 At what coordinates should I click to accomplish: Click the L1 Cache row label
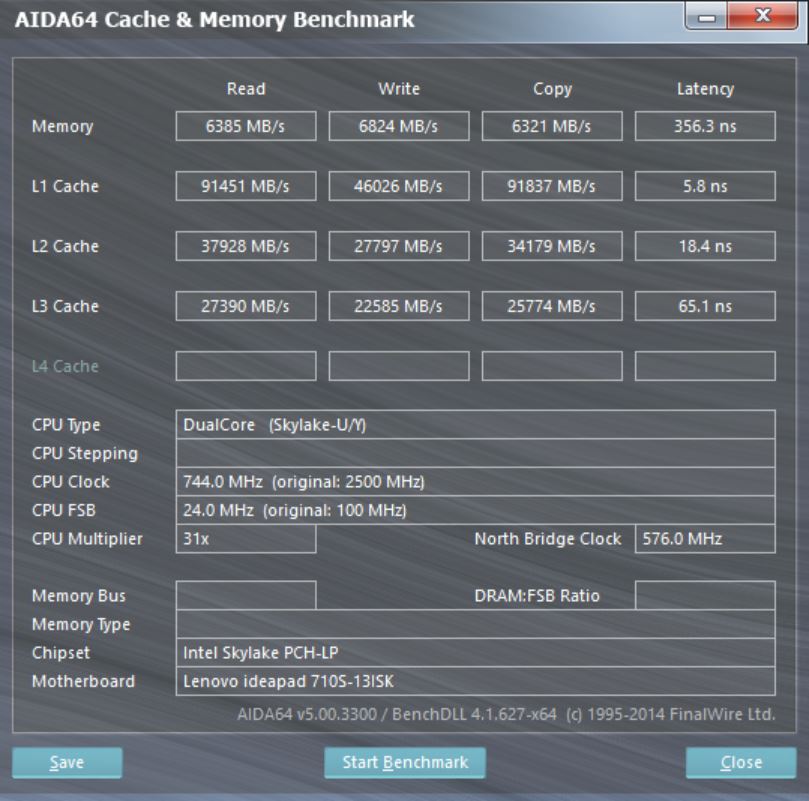click(x=65, y=186)
